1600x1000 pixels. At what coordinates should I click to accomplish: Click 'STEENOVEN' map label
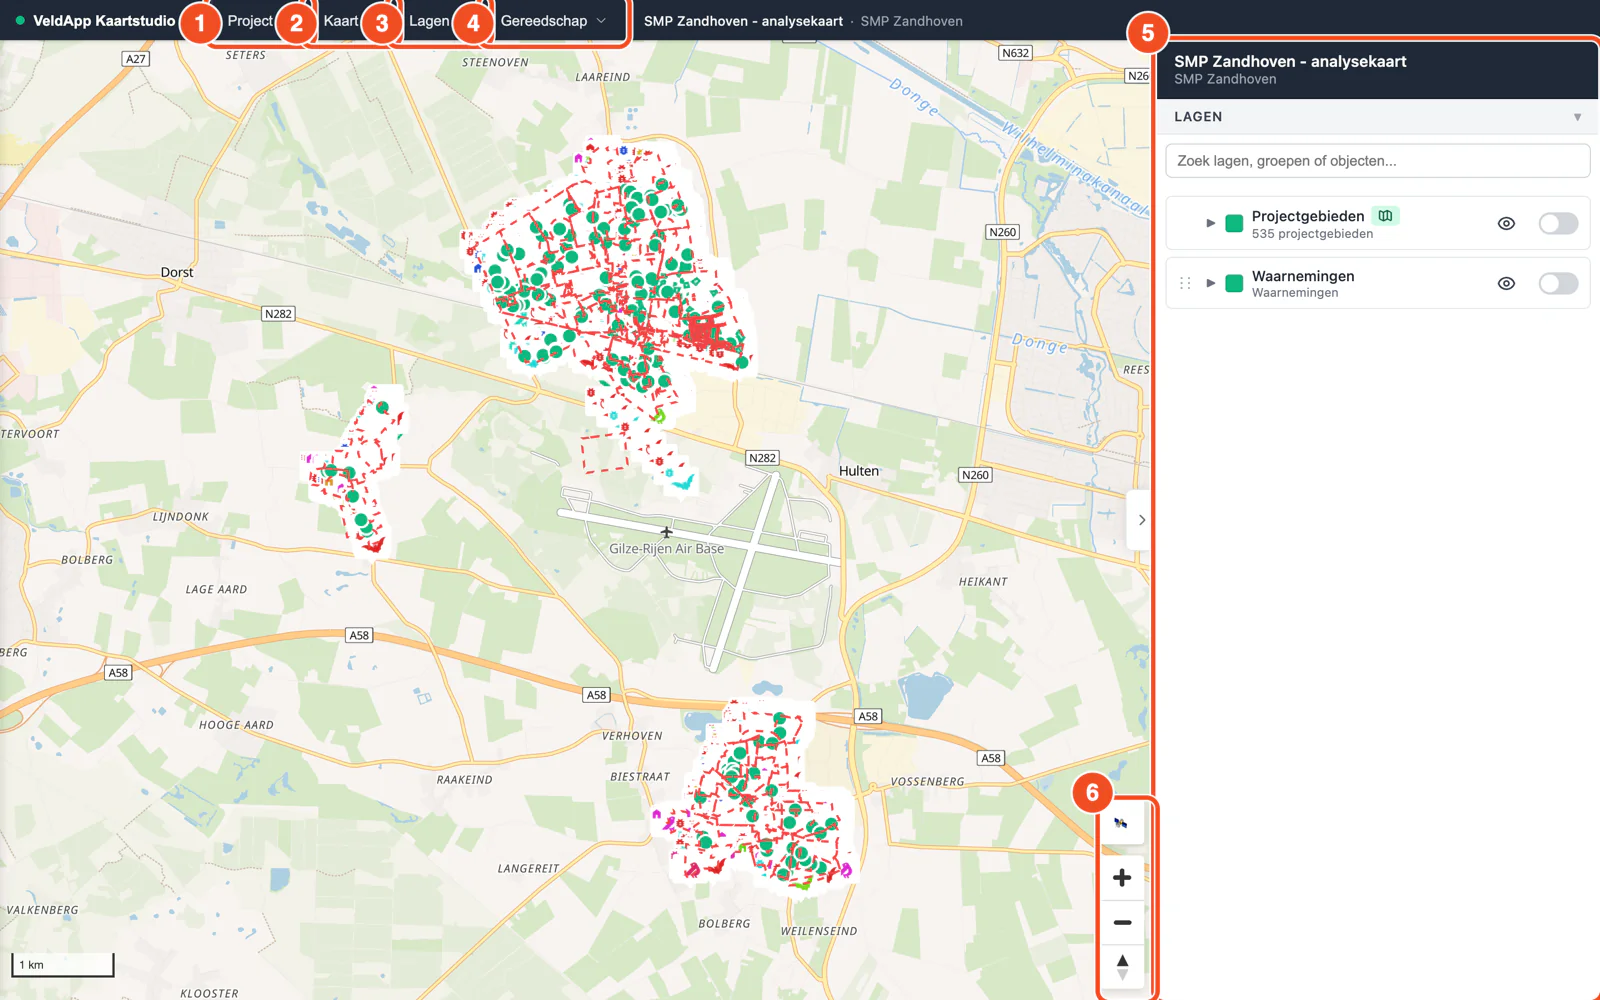coord(495,63)
